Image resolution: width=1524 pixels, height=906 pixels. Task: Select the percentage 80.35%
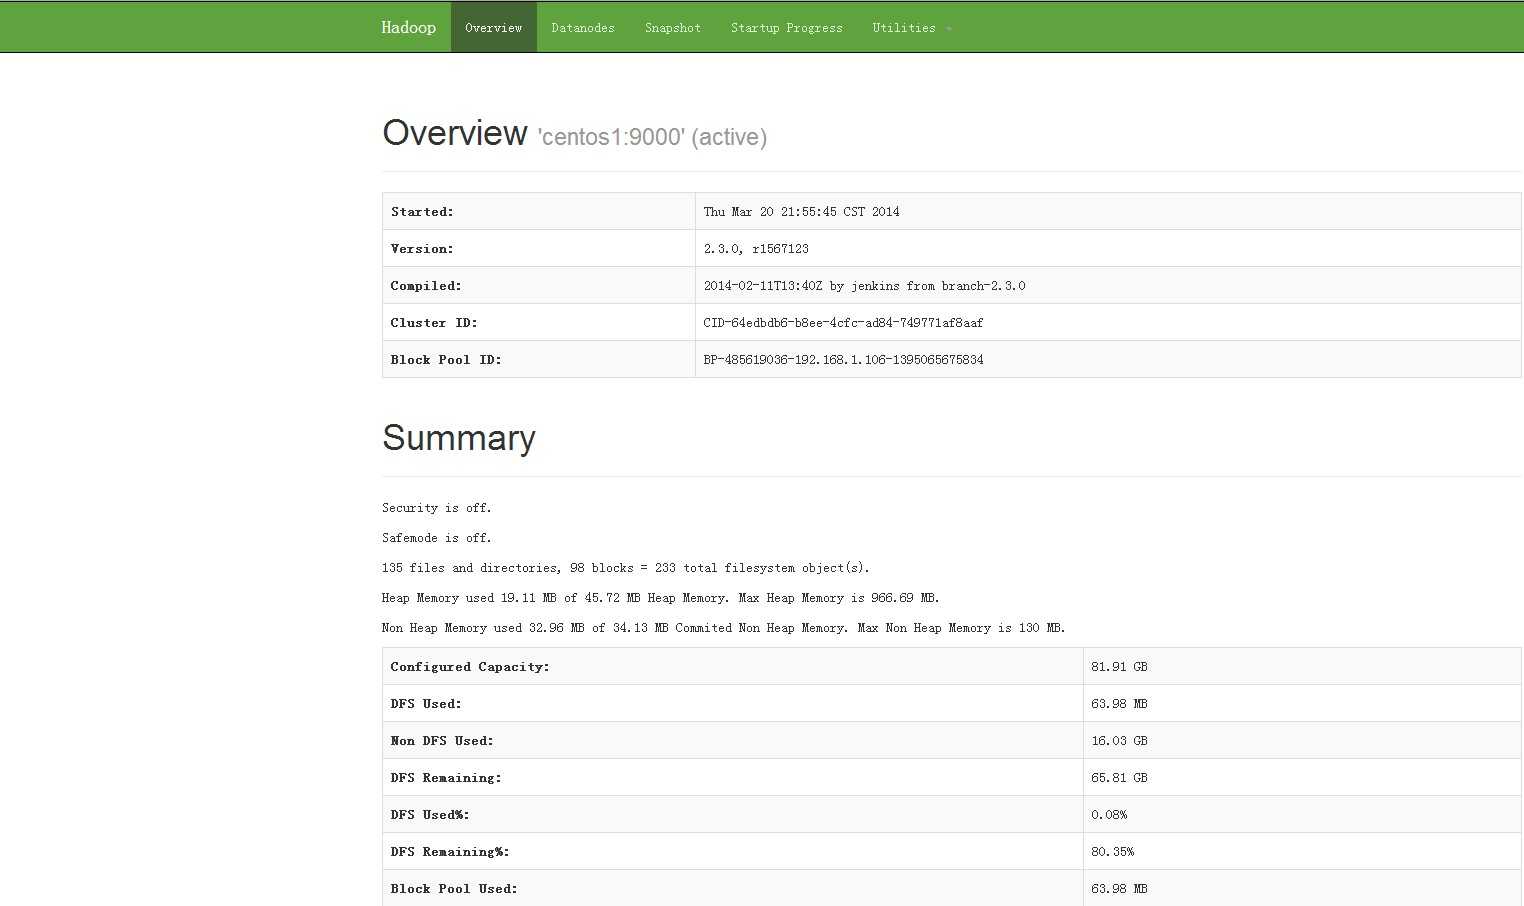[x=1113, y=851]
